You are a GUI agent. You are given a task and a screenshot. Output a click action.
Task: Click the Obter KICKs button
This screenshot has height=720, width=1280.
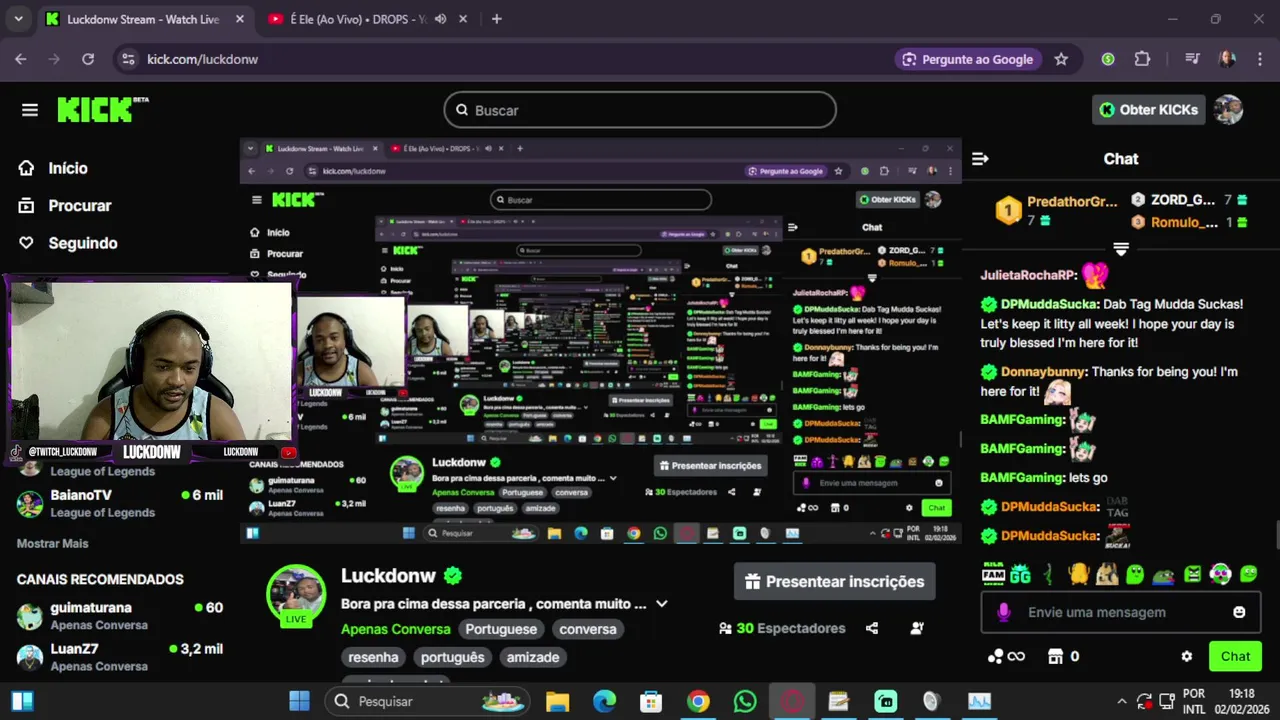(x=1148, y=110)
